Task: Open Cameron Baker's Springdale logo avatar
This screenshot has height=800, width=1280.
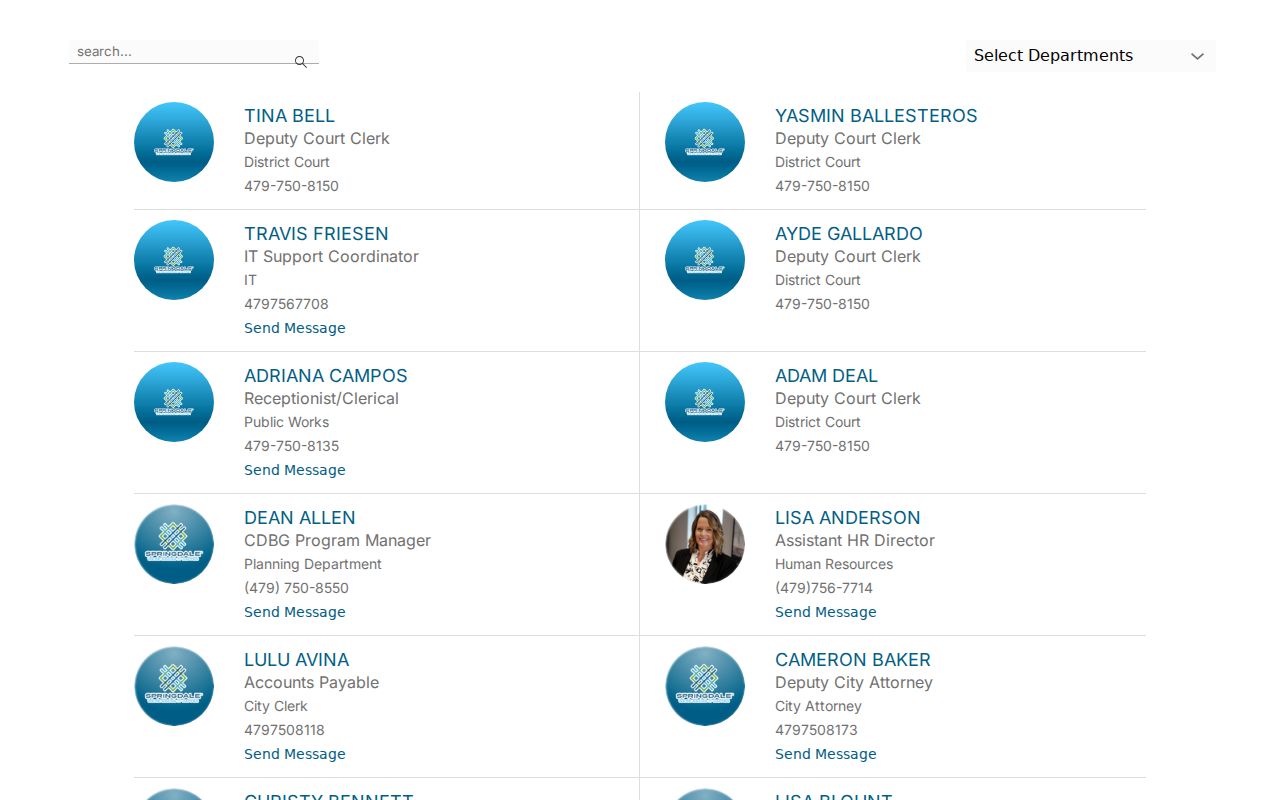Action: coord(705,686)
